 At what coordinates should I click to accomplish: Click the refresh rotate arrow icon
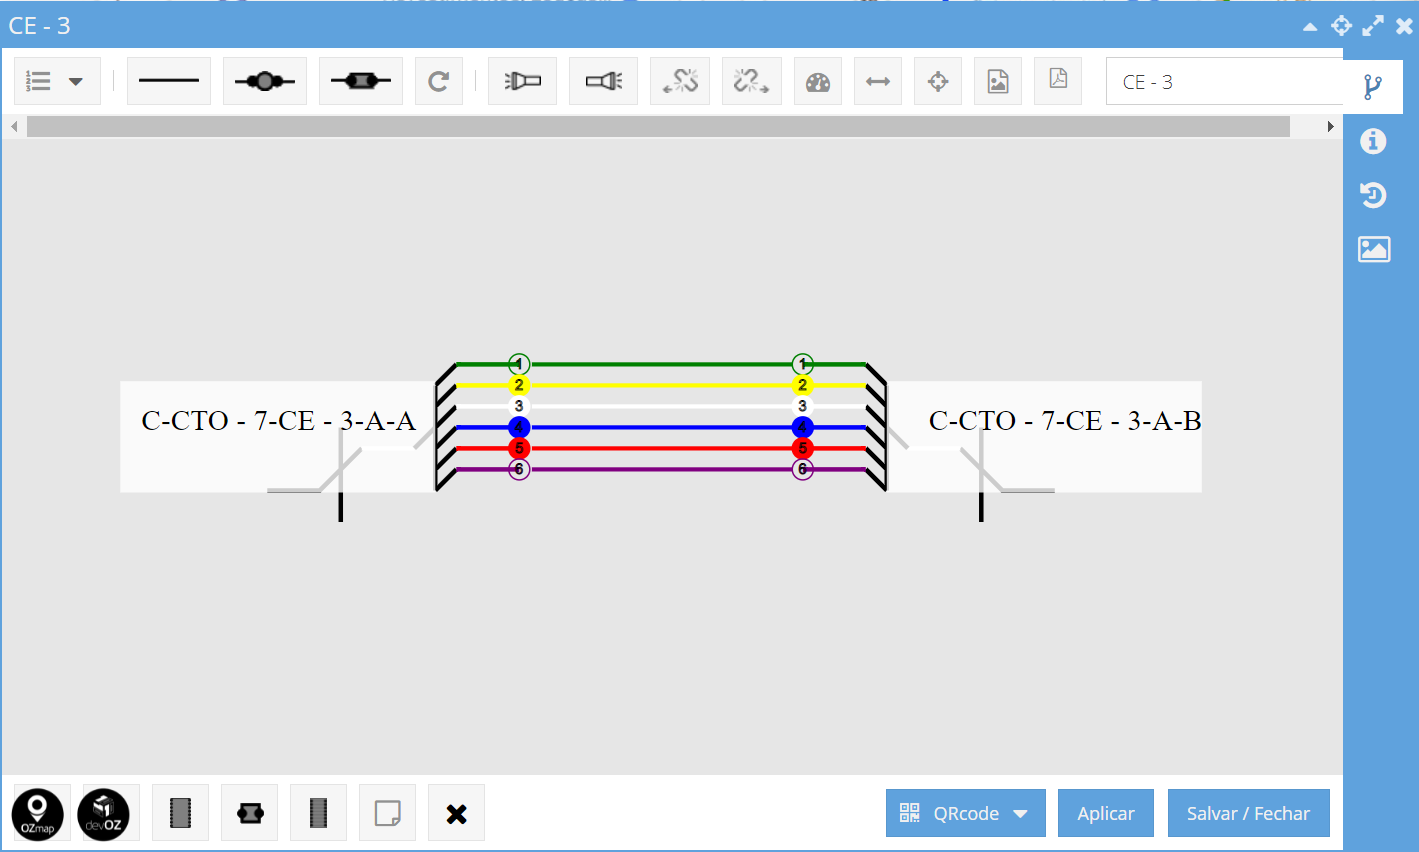coord(438,82)
